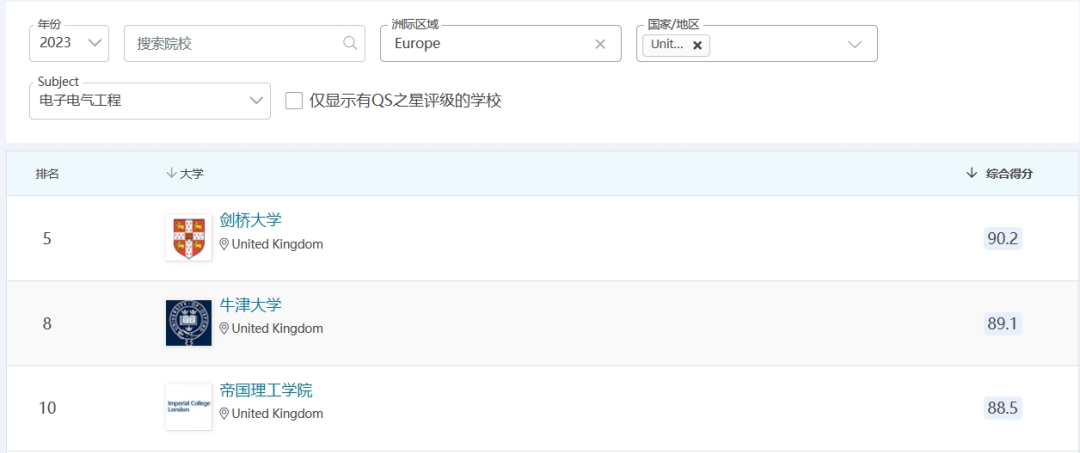Open the 帝国理工学院 link
Viewport: 1080px width, 453px height.
point(266,391)
